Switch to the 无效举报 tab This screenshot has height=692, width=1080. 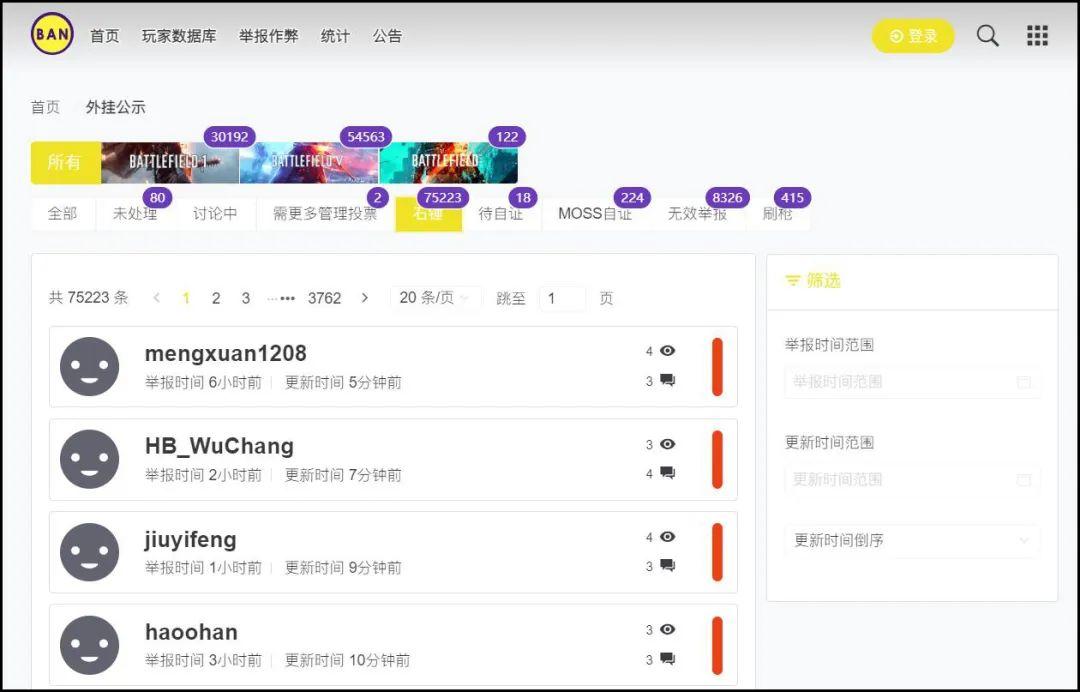(698, 213)
